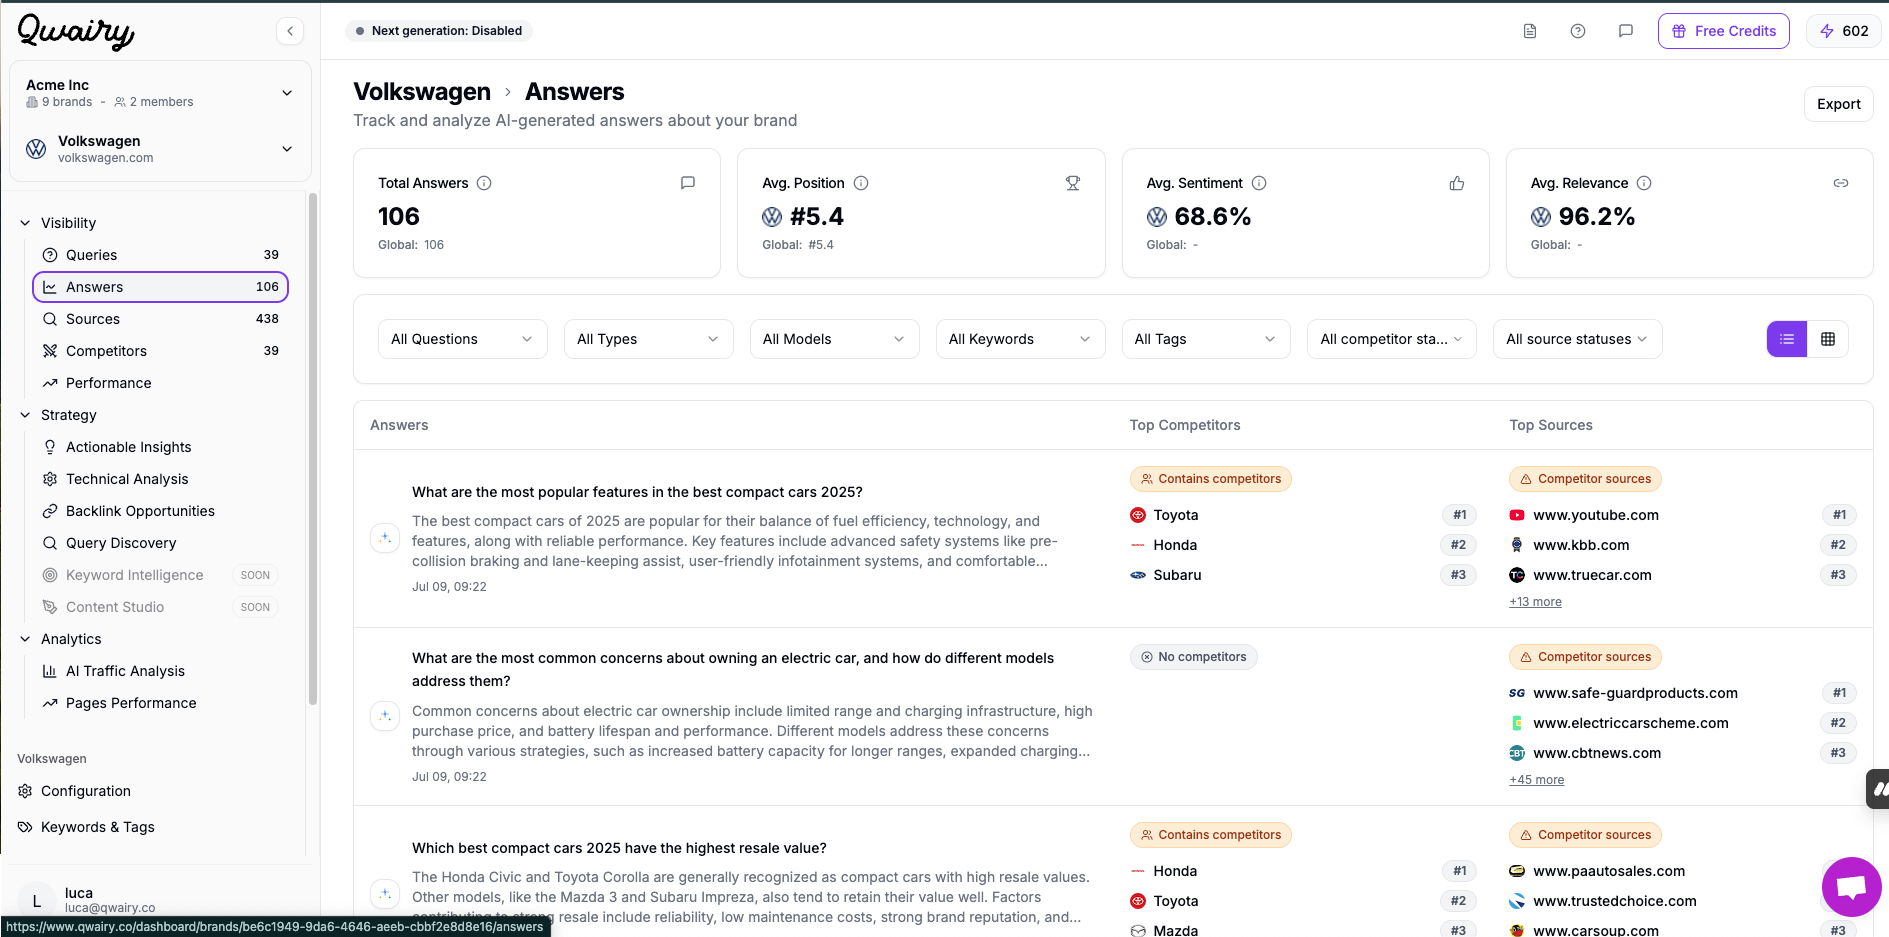The image size is (1889, 937).
Task: Click the Volkswagen logo in the brand selector
Action: click(36, 149)
